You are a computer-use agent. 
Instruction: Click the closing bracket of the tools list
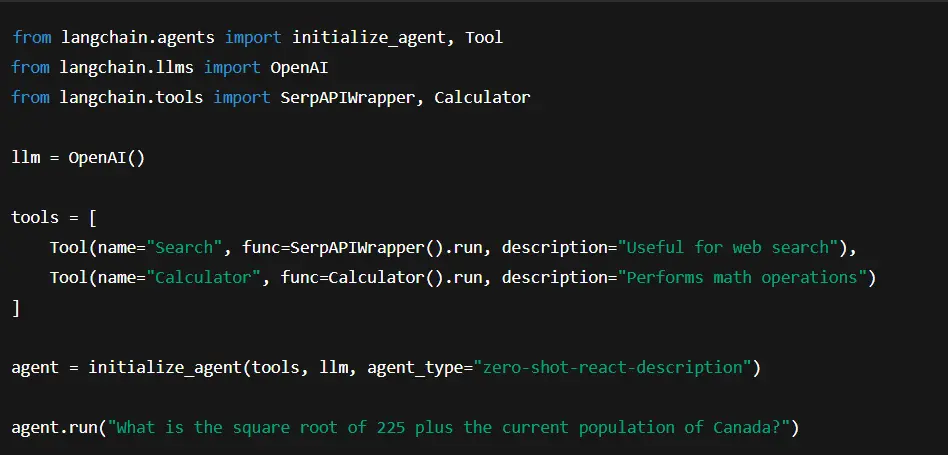[16, 307]
